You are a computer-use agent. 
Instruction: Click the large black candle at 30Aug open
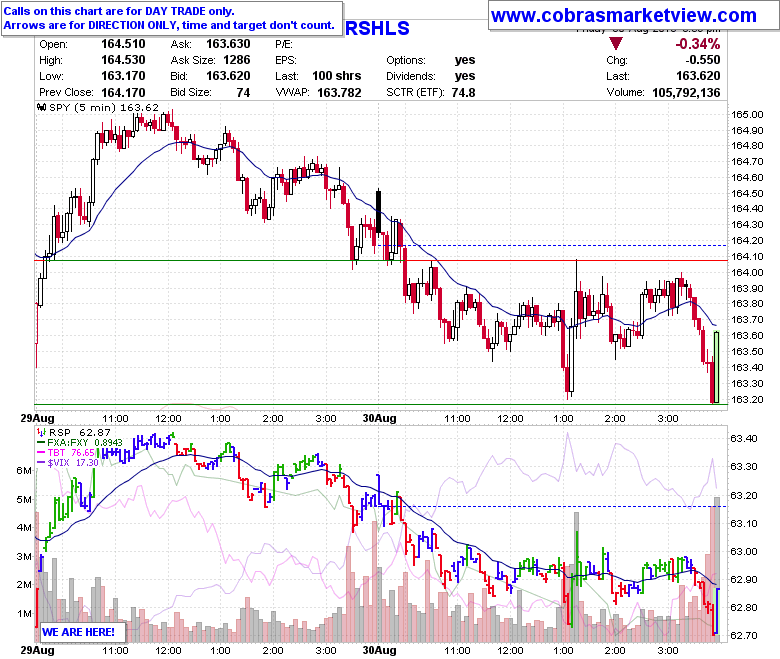click(379, 211)
